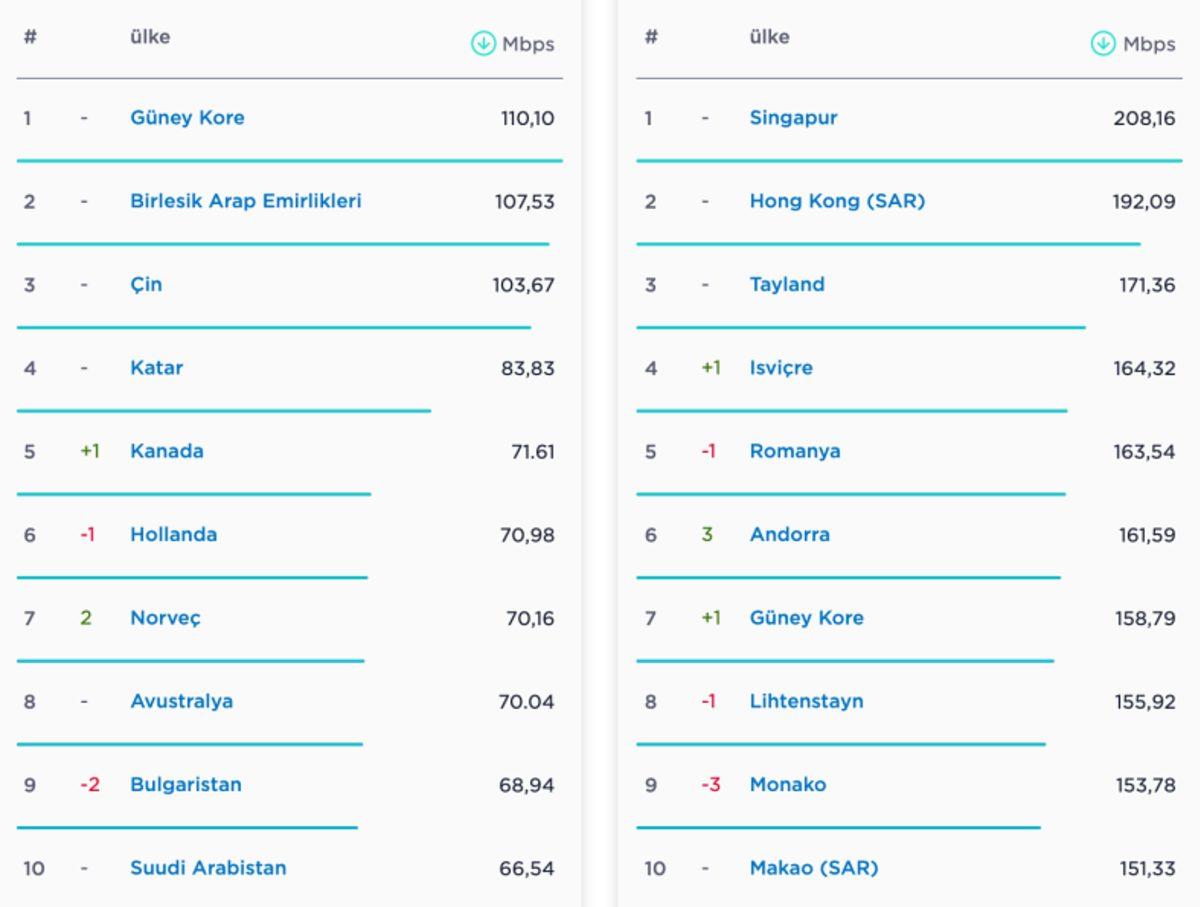Click the green 2 rank badge beside Norveç
Image resolution: width=1200 pixels, height=907 pixels.
pos(90,618)
